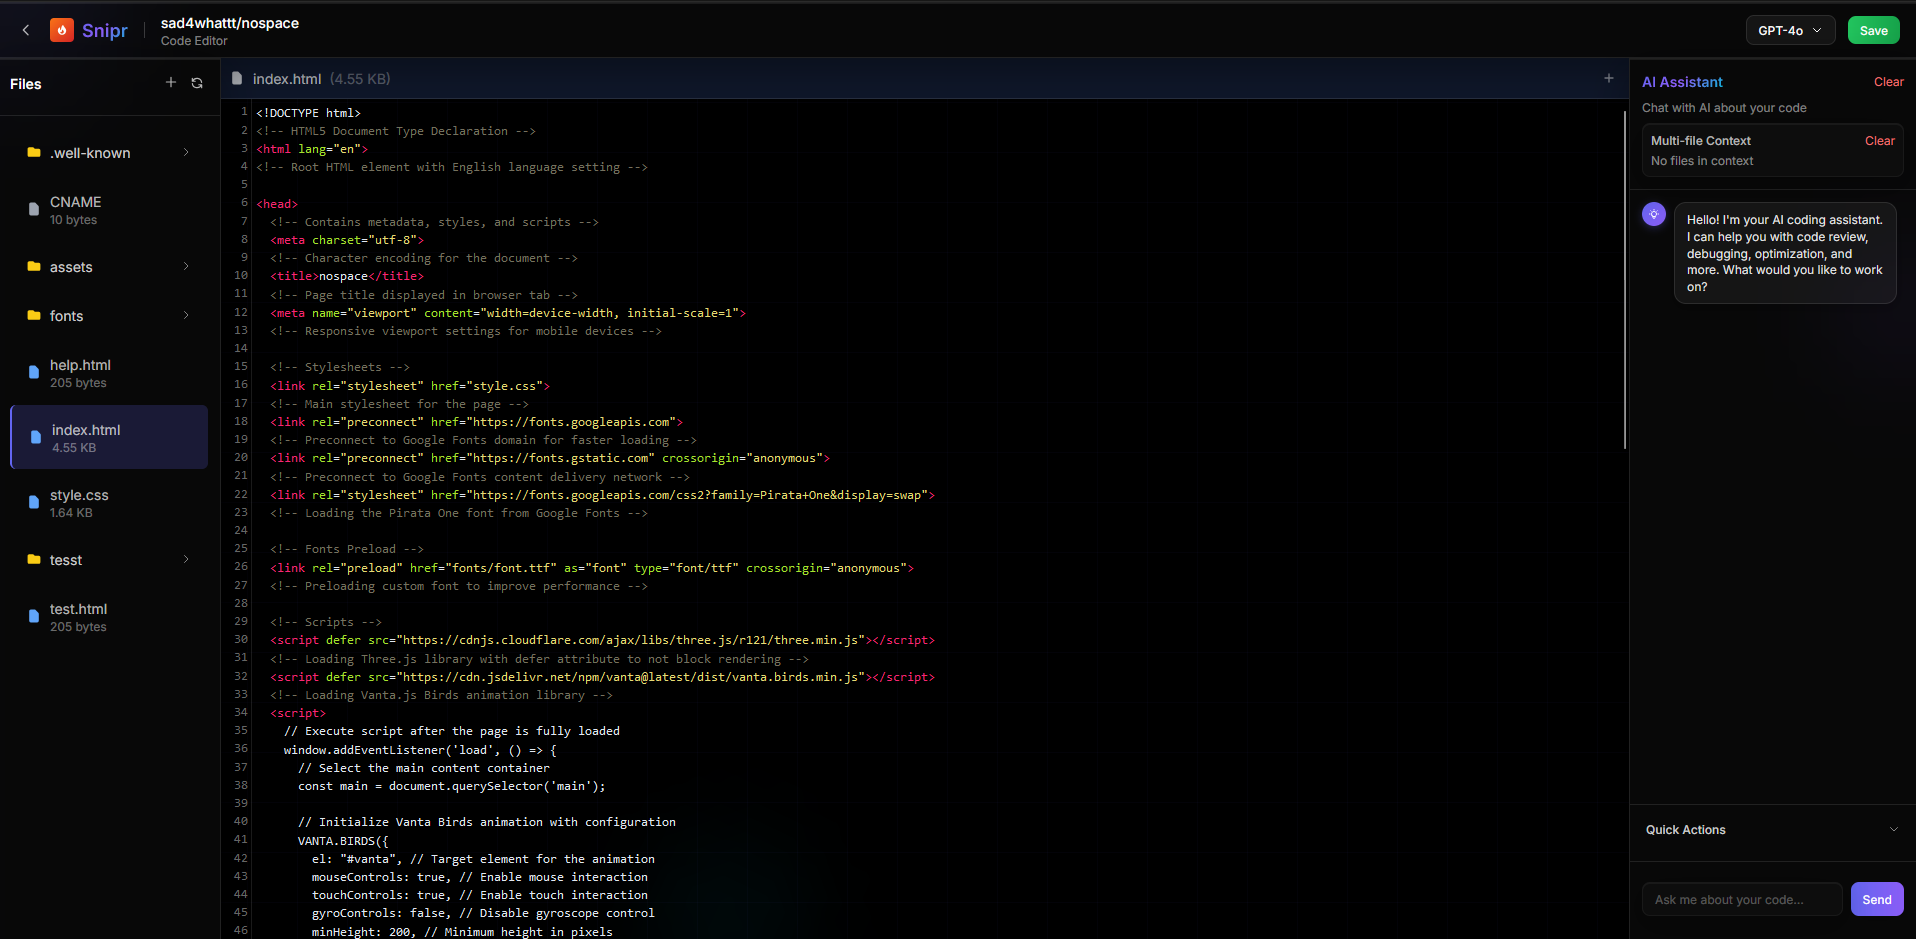Click the editor vertical scrollbar
Screen dimensions: 1916x939
(1624, 280)
